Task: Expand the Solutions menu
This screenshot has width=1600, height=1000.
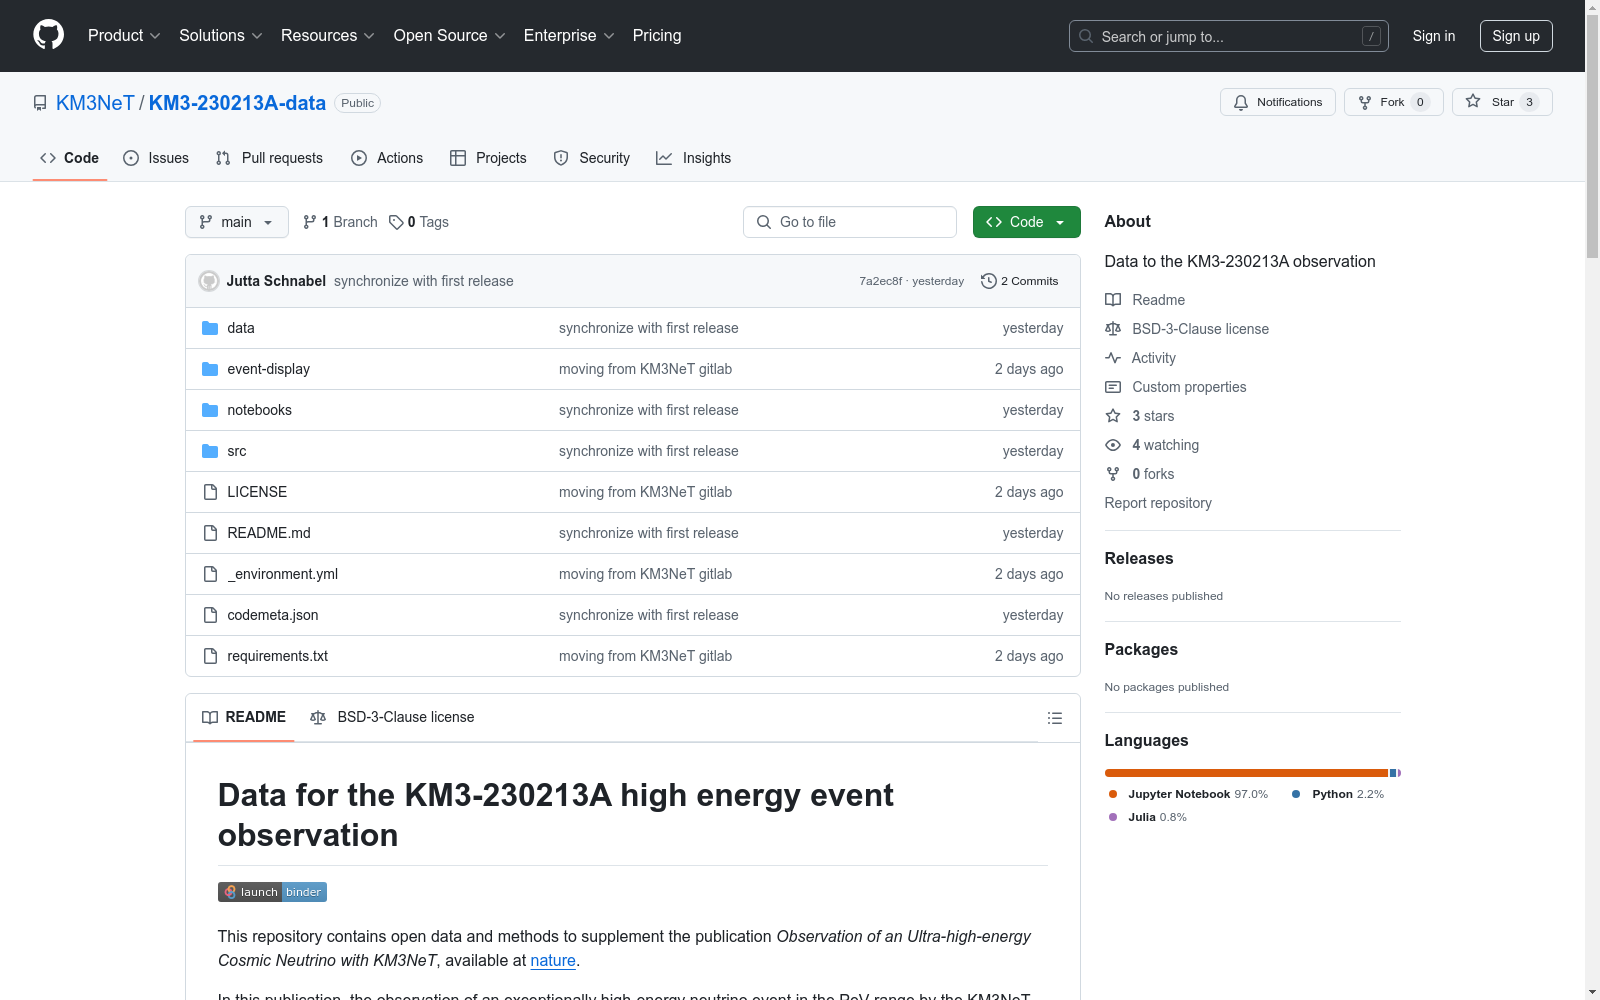Action: tap(221, 35)
